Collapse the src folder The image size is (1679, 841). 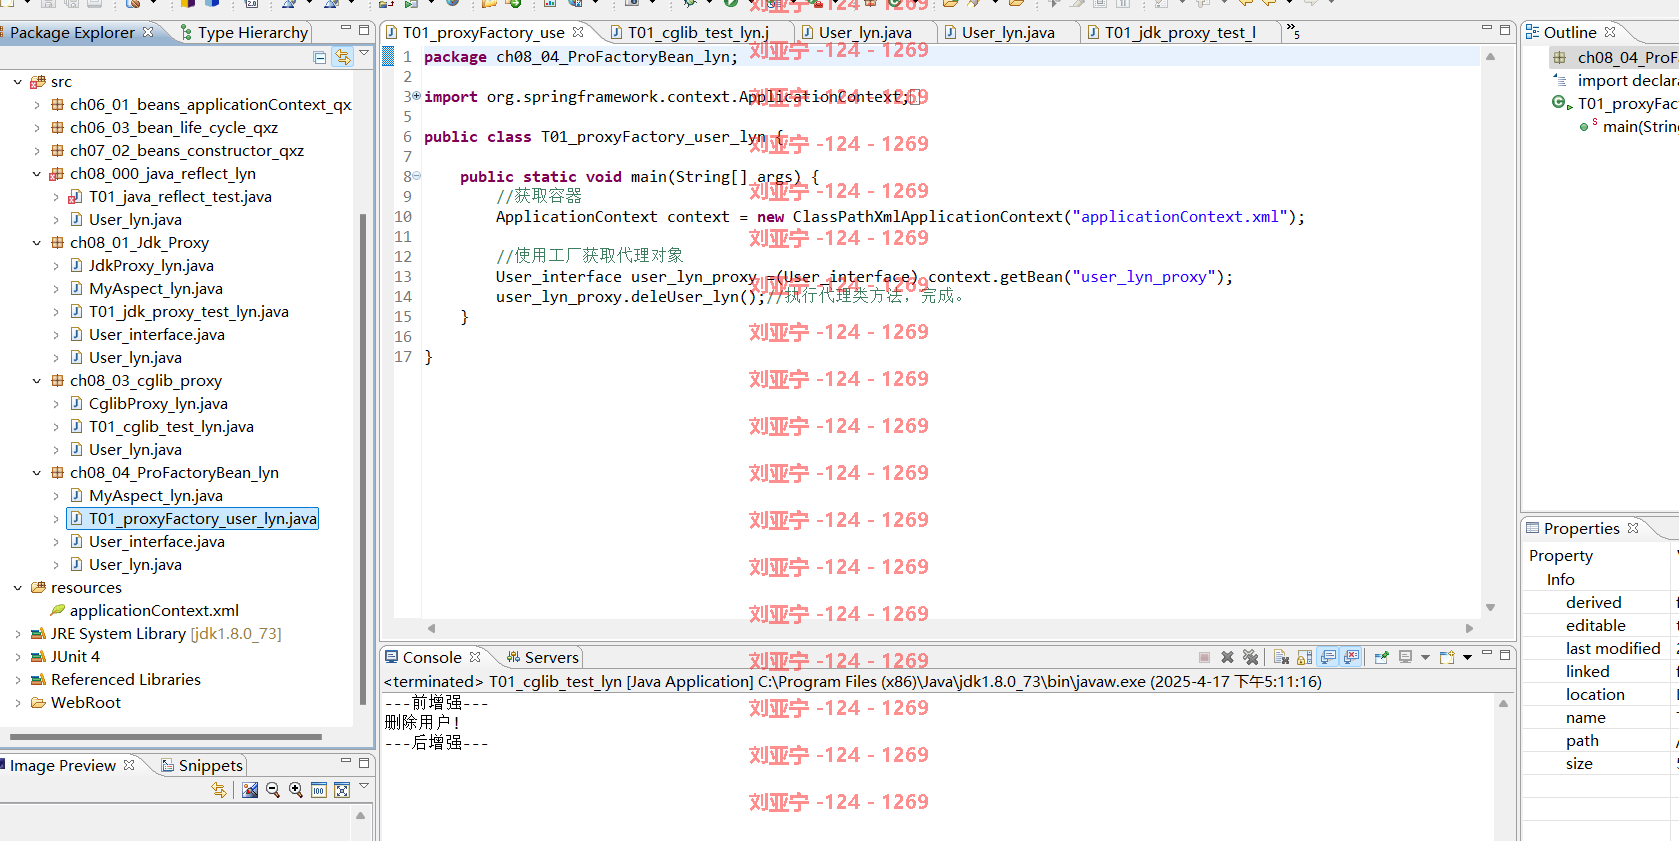tap(17, 82)
